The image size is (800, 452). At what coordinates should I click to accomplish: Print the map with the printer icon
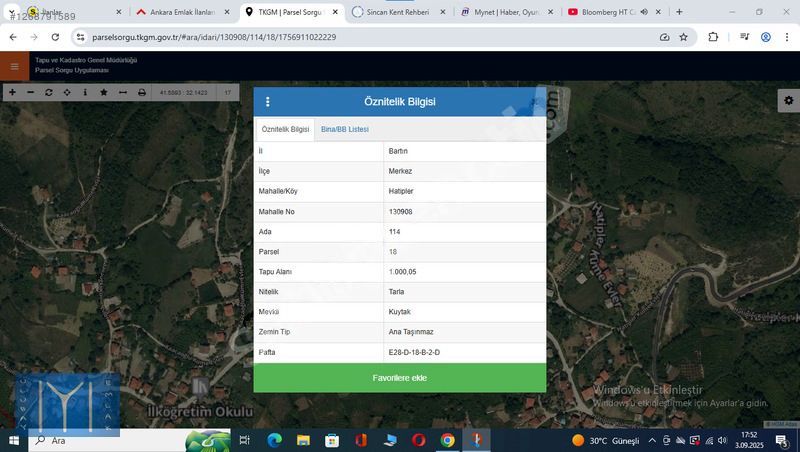click(142, 92)
